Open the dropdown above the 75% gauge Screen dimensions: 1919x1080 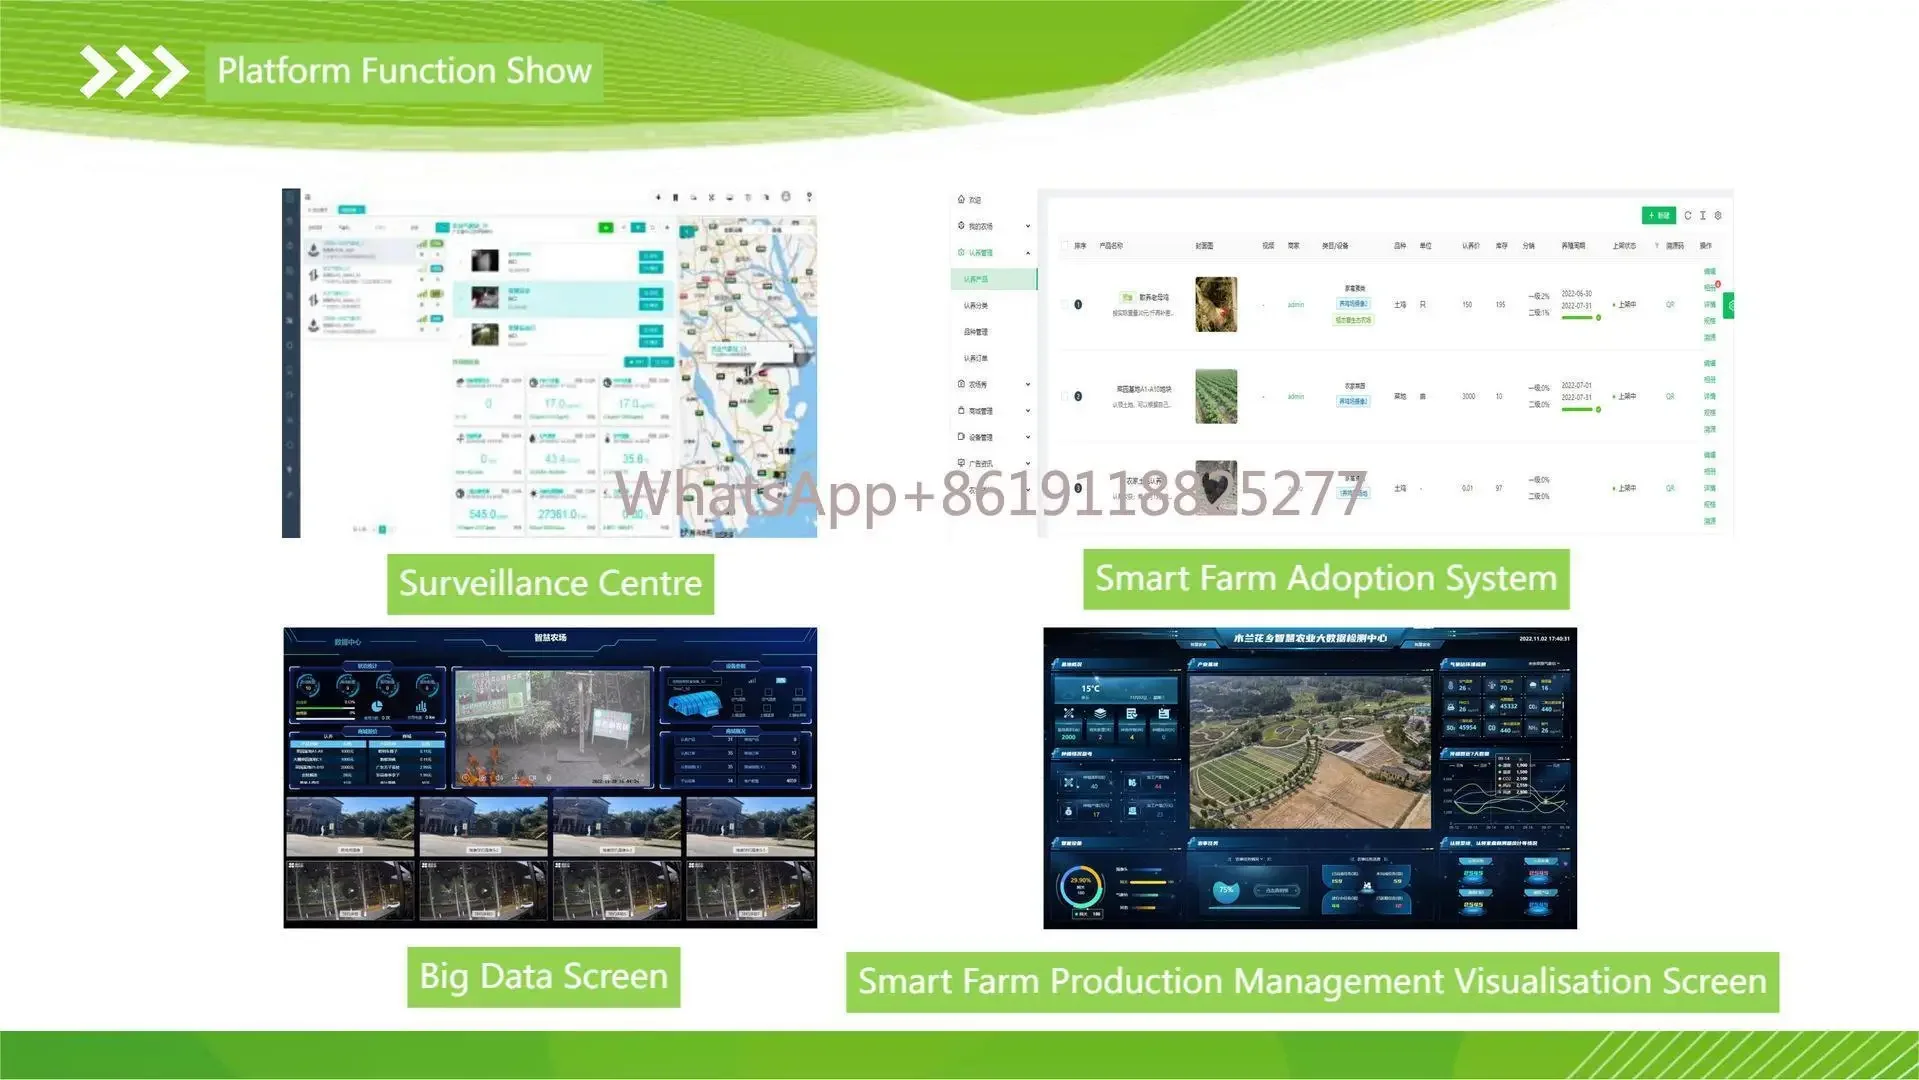pyautogui.click(x=1248, y=859)
